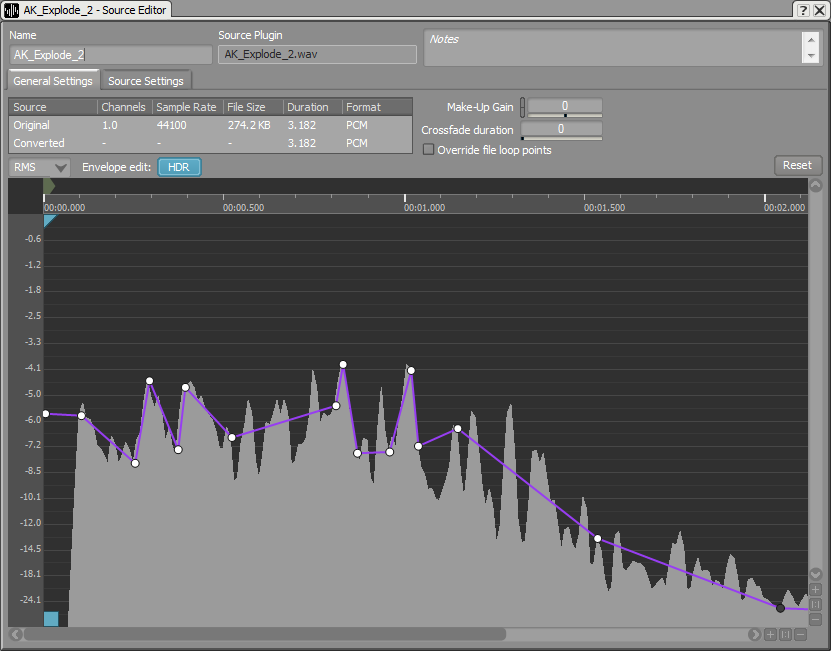The image size is (831, 651).
Task: Click the green trim start marker on the timeline
Action: coord(49,186)
